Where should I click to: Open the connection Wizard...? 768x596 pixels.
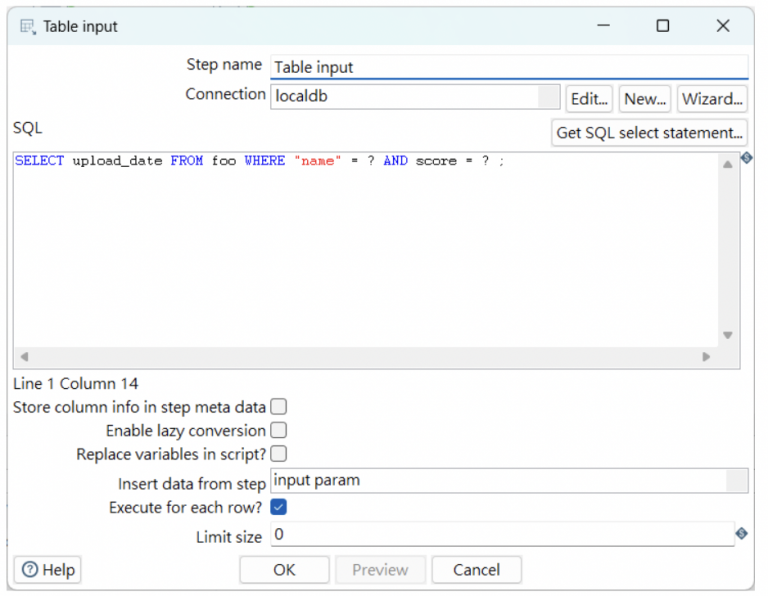coord(712,98)
